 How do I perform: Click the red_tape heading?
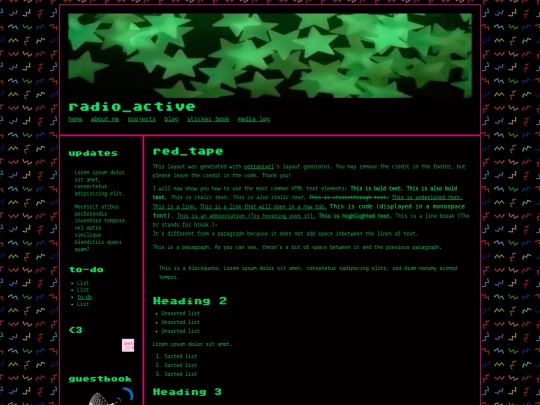pyautogui.click(x=188, y=151)
